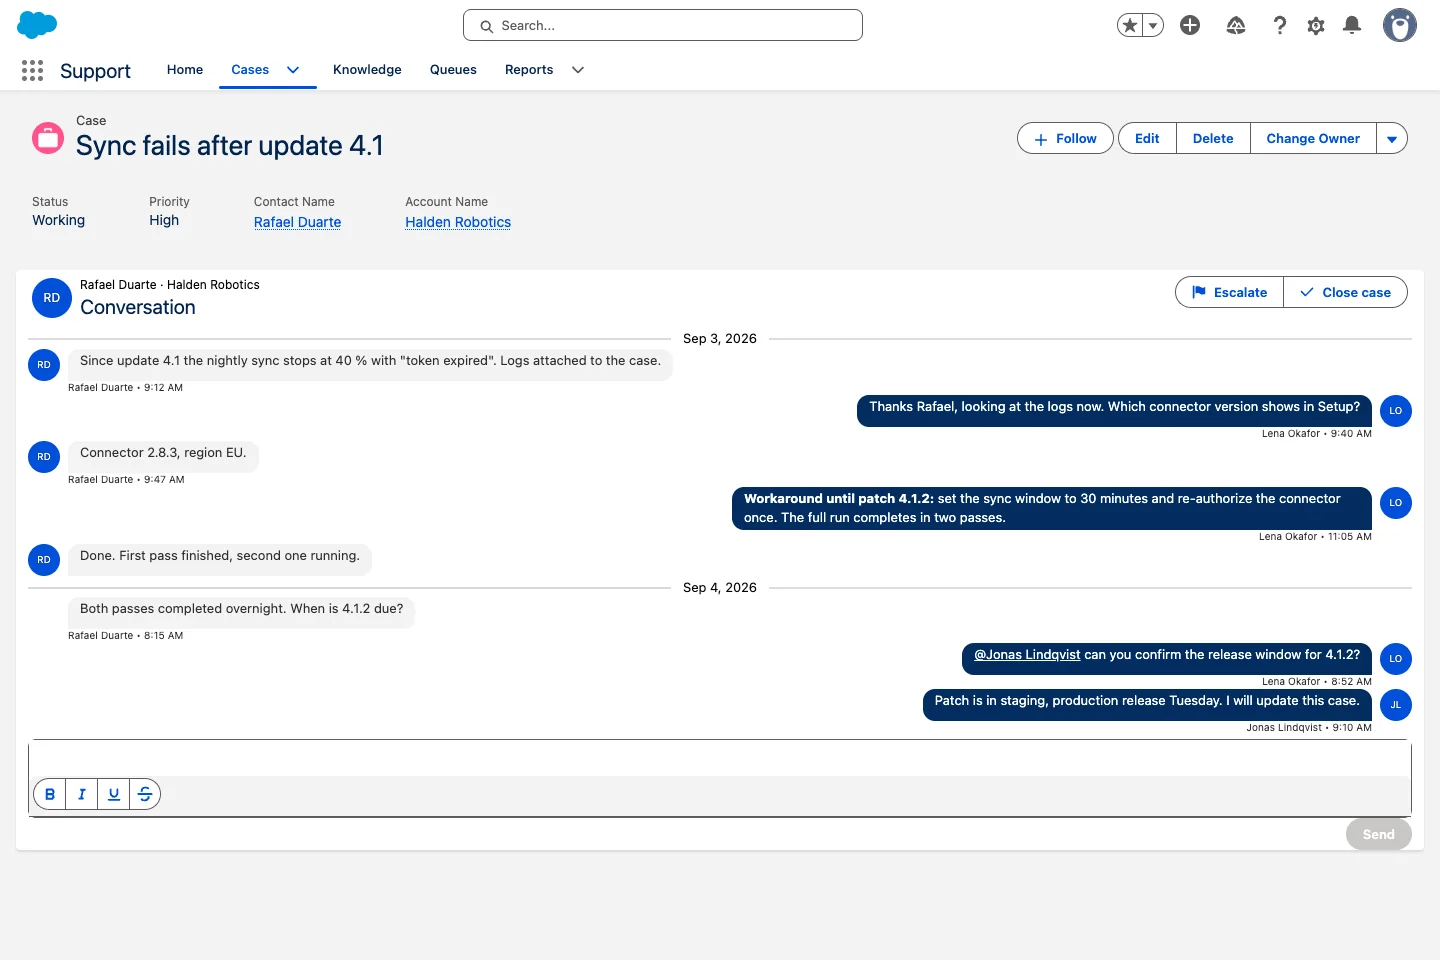Viewport: 1440px width, 960px height.
Task: Click into the reply message text area
Action: (720, 759)
